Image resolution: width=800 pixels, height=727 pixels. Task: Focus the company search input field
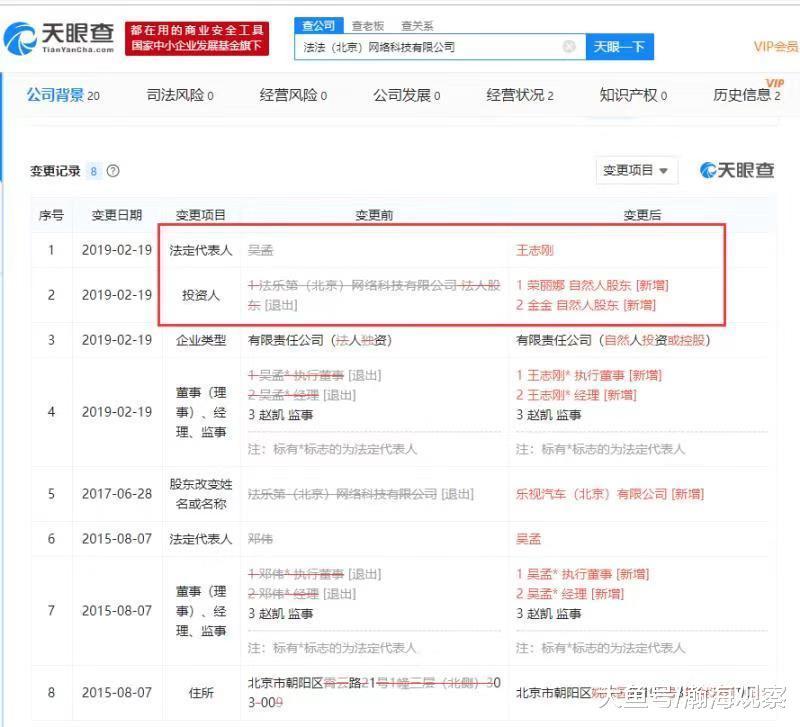click(x=440, y=47)
